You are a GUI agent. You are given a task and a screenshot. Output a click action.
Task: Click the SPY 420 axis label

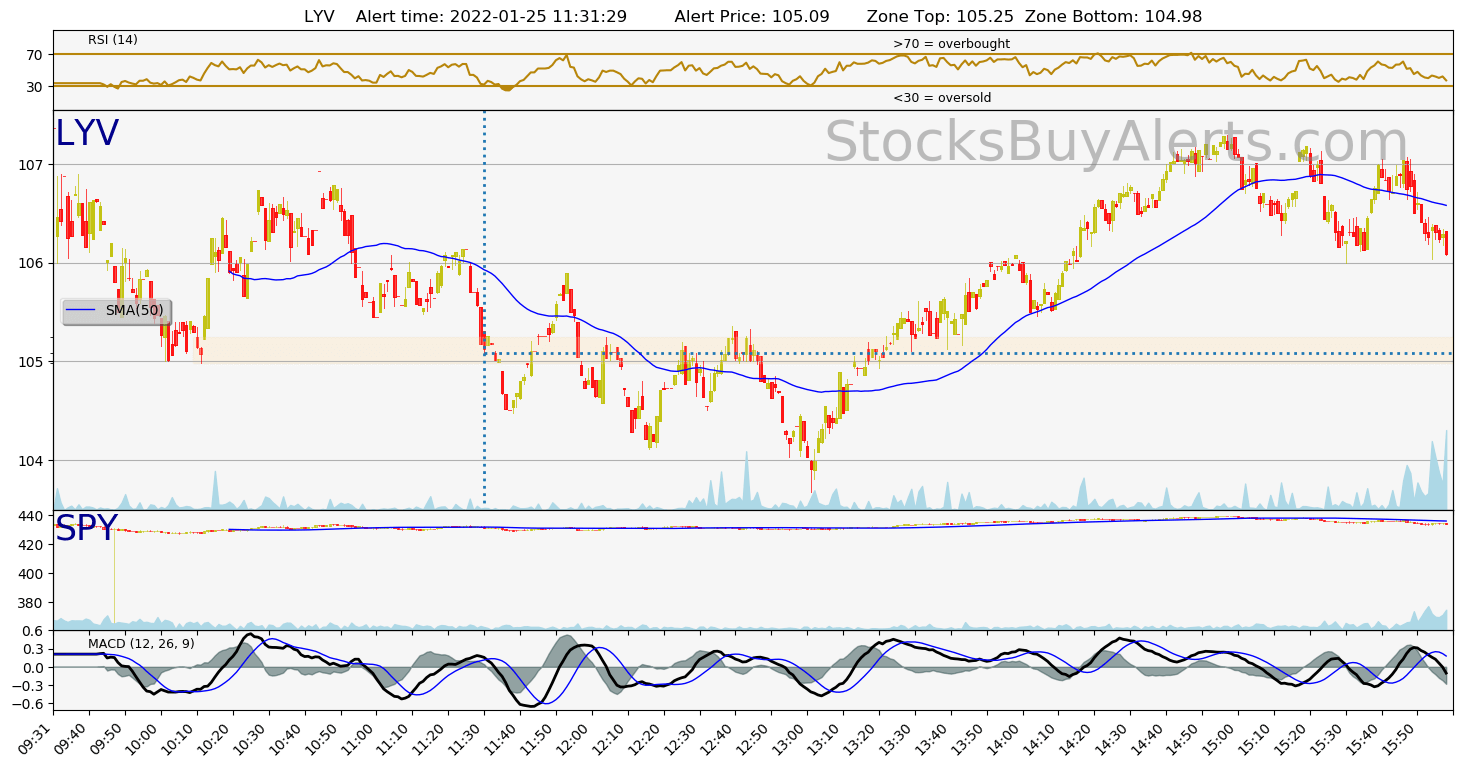coord(32,545)
